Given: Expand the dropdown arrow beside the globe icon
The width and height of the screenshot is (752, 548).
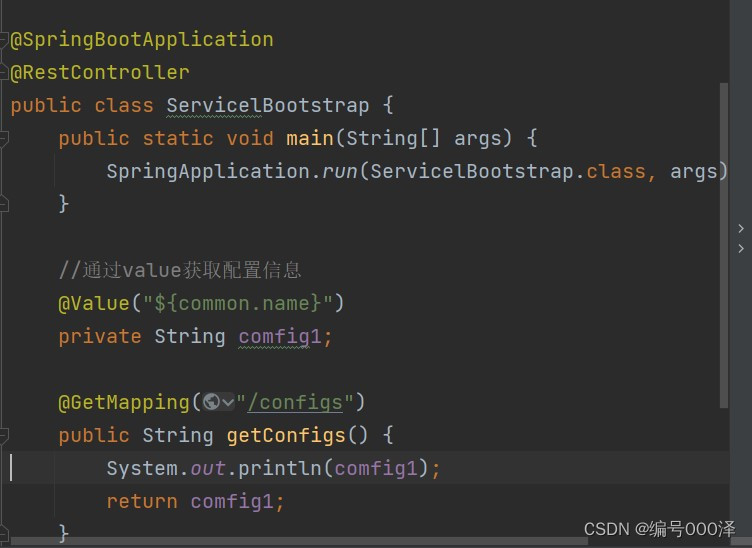Looking at the screenshot, I should (228, 402).
